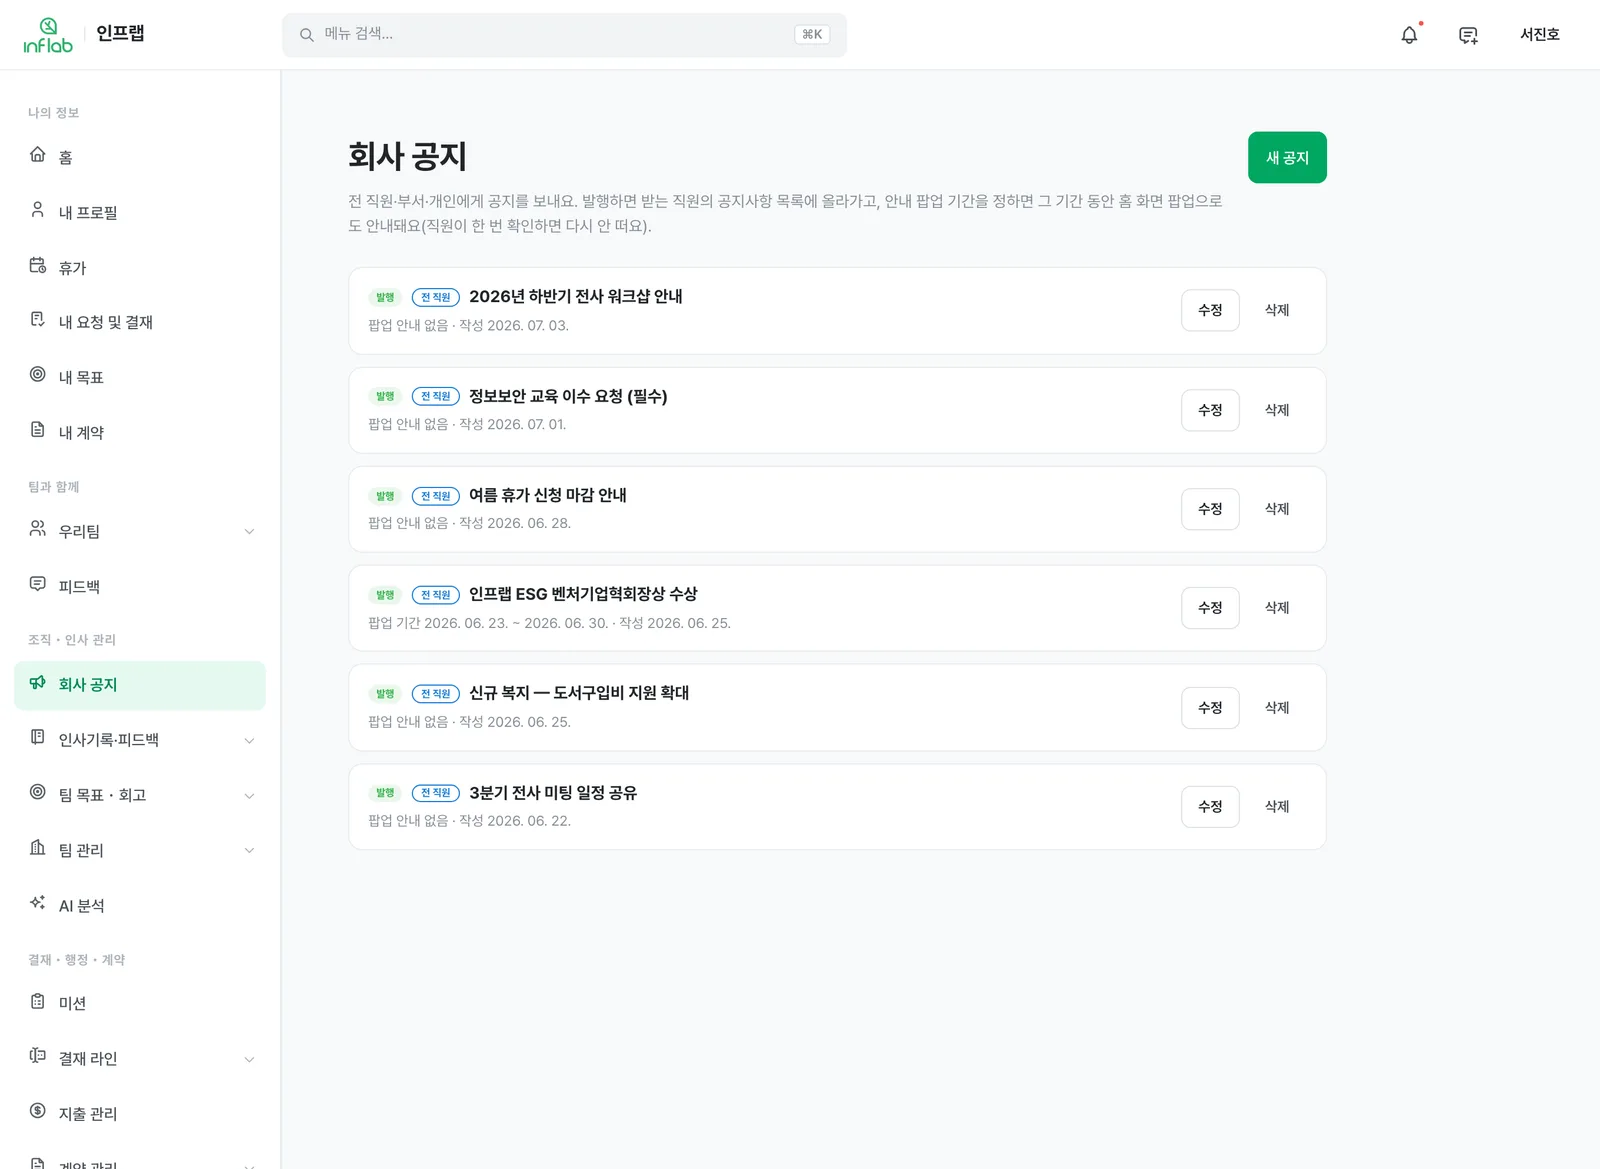Image resolution: width=1600 pixels, height=1169 pixels.
Task: Open the 홈 menu item
Action: coord(140,157)
